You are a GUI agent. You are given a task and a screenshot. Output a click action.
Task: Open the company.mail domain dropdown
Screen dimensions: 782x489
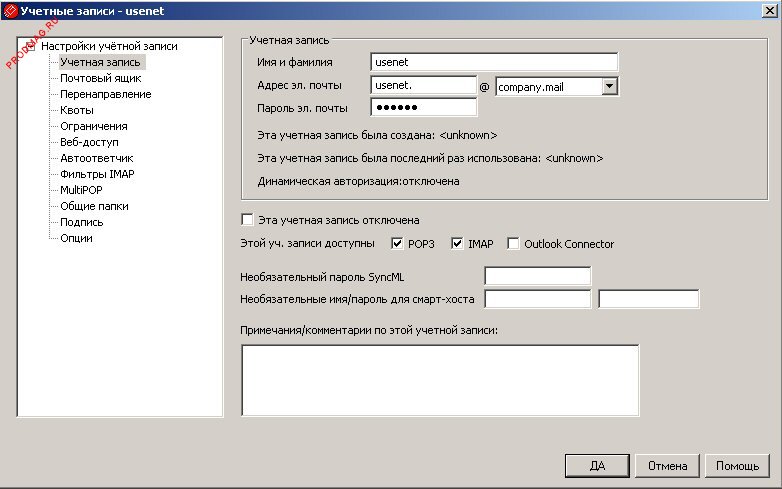click(x=609, y=87)
